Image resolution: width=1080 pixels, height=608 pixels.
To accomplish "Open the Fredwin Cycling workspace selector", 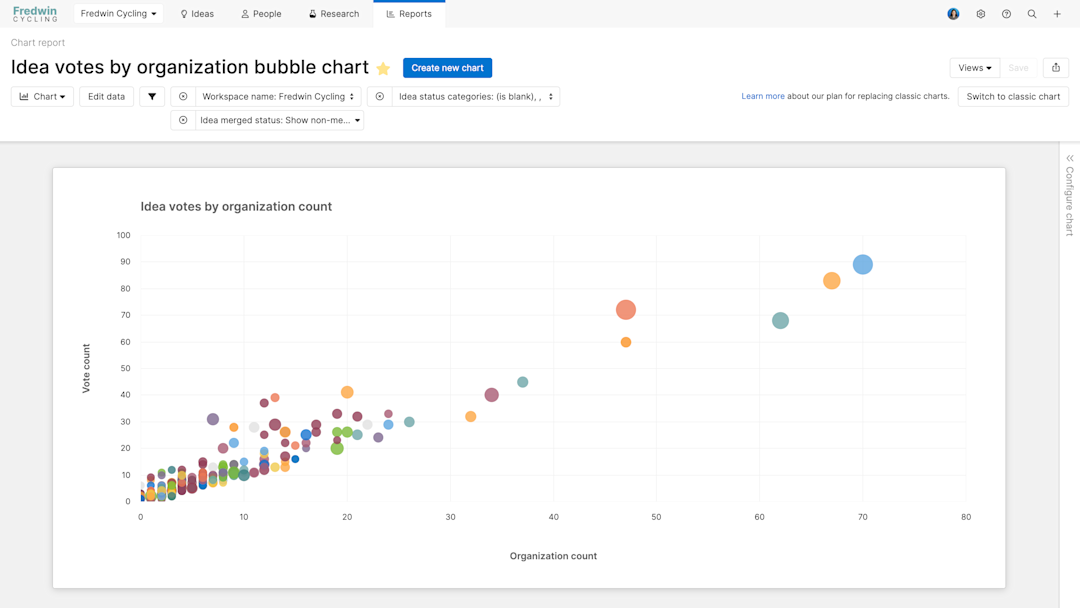I will pyautogui.click(x=117, y=14).
